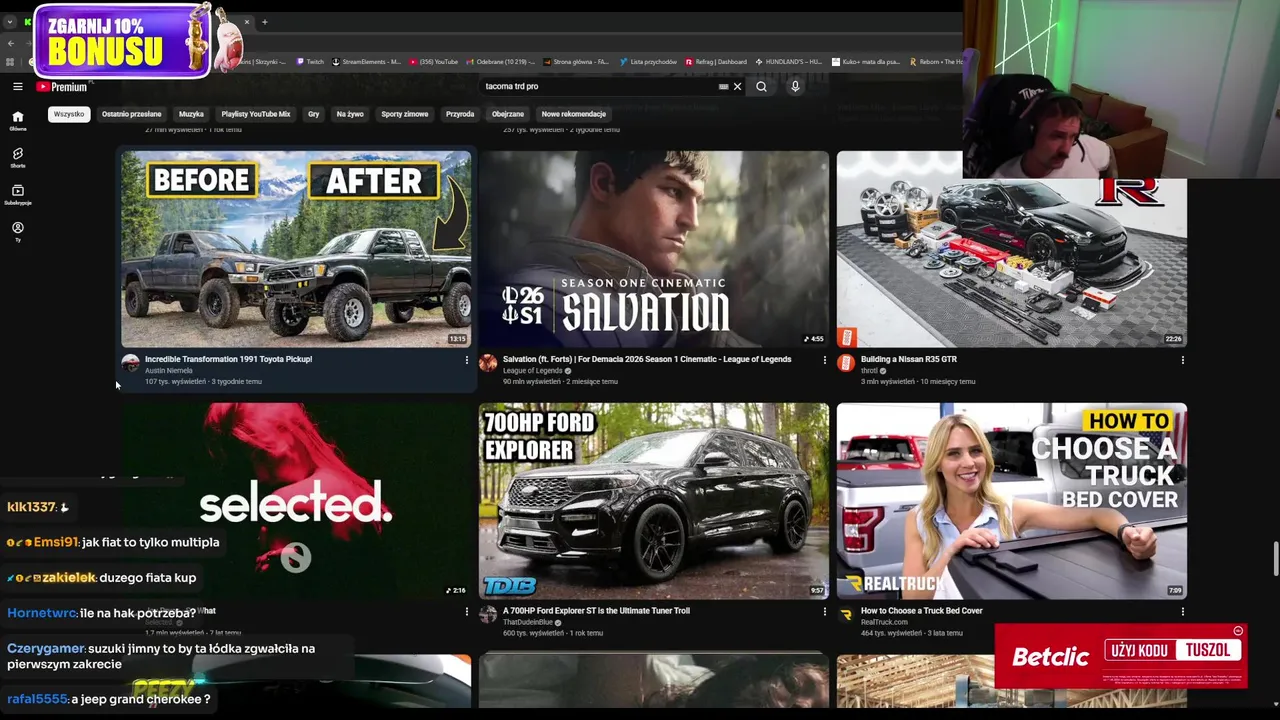Click title 'Building a Nissan R35 GTR'

pyautogui.click(x=909, y=359)
